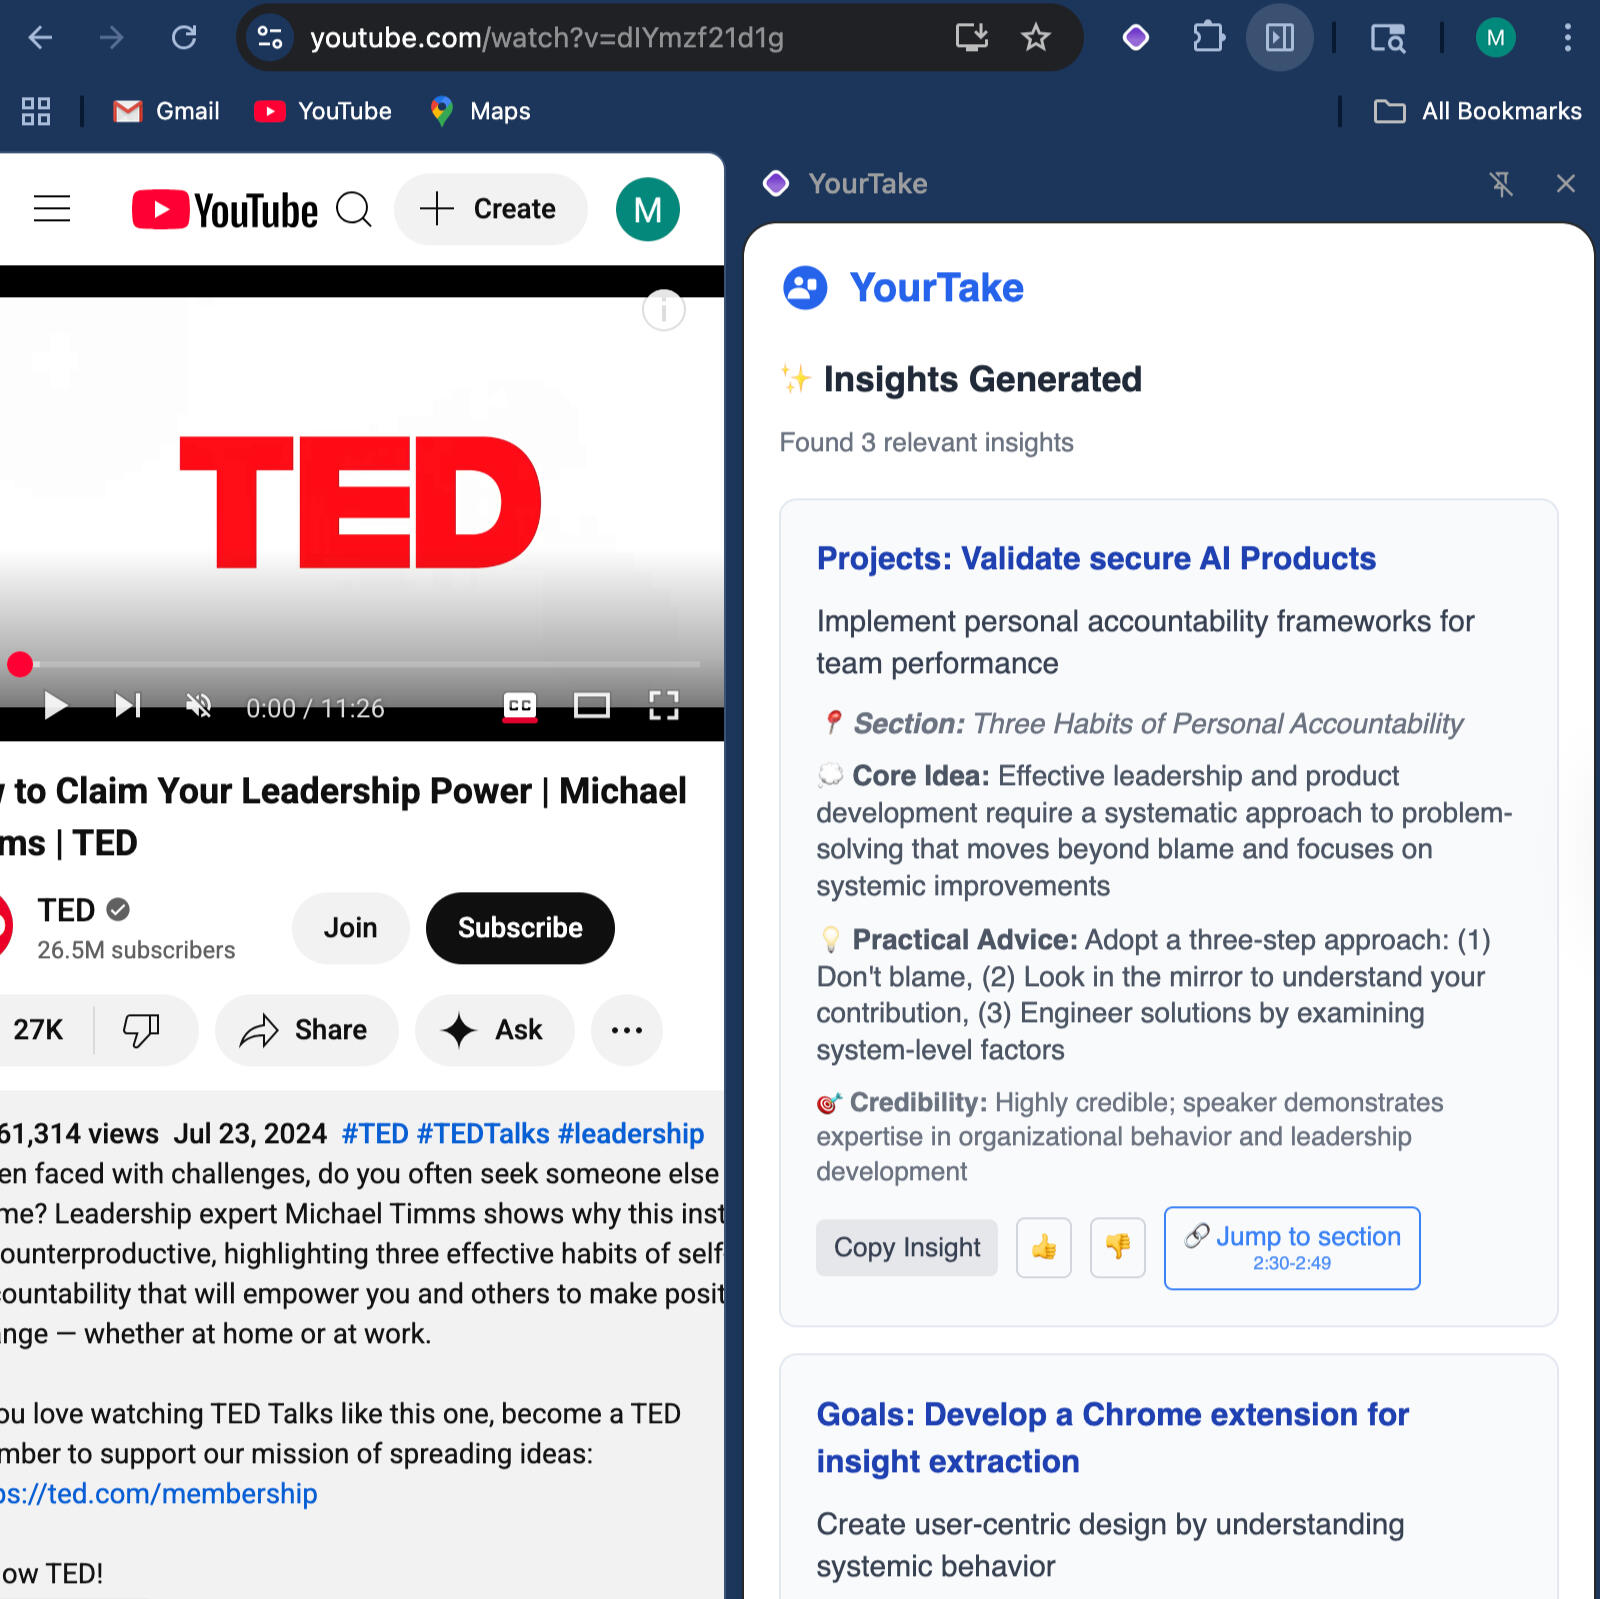1600x1599 pixels.
Task: Open the #TED hashtag
Action: click(x=375, y=1133)
